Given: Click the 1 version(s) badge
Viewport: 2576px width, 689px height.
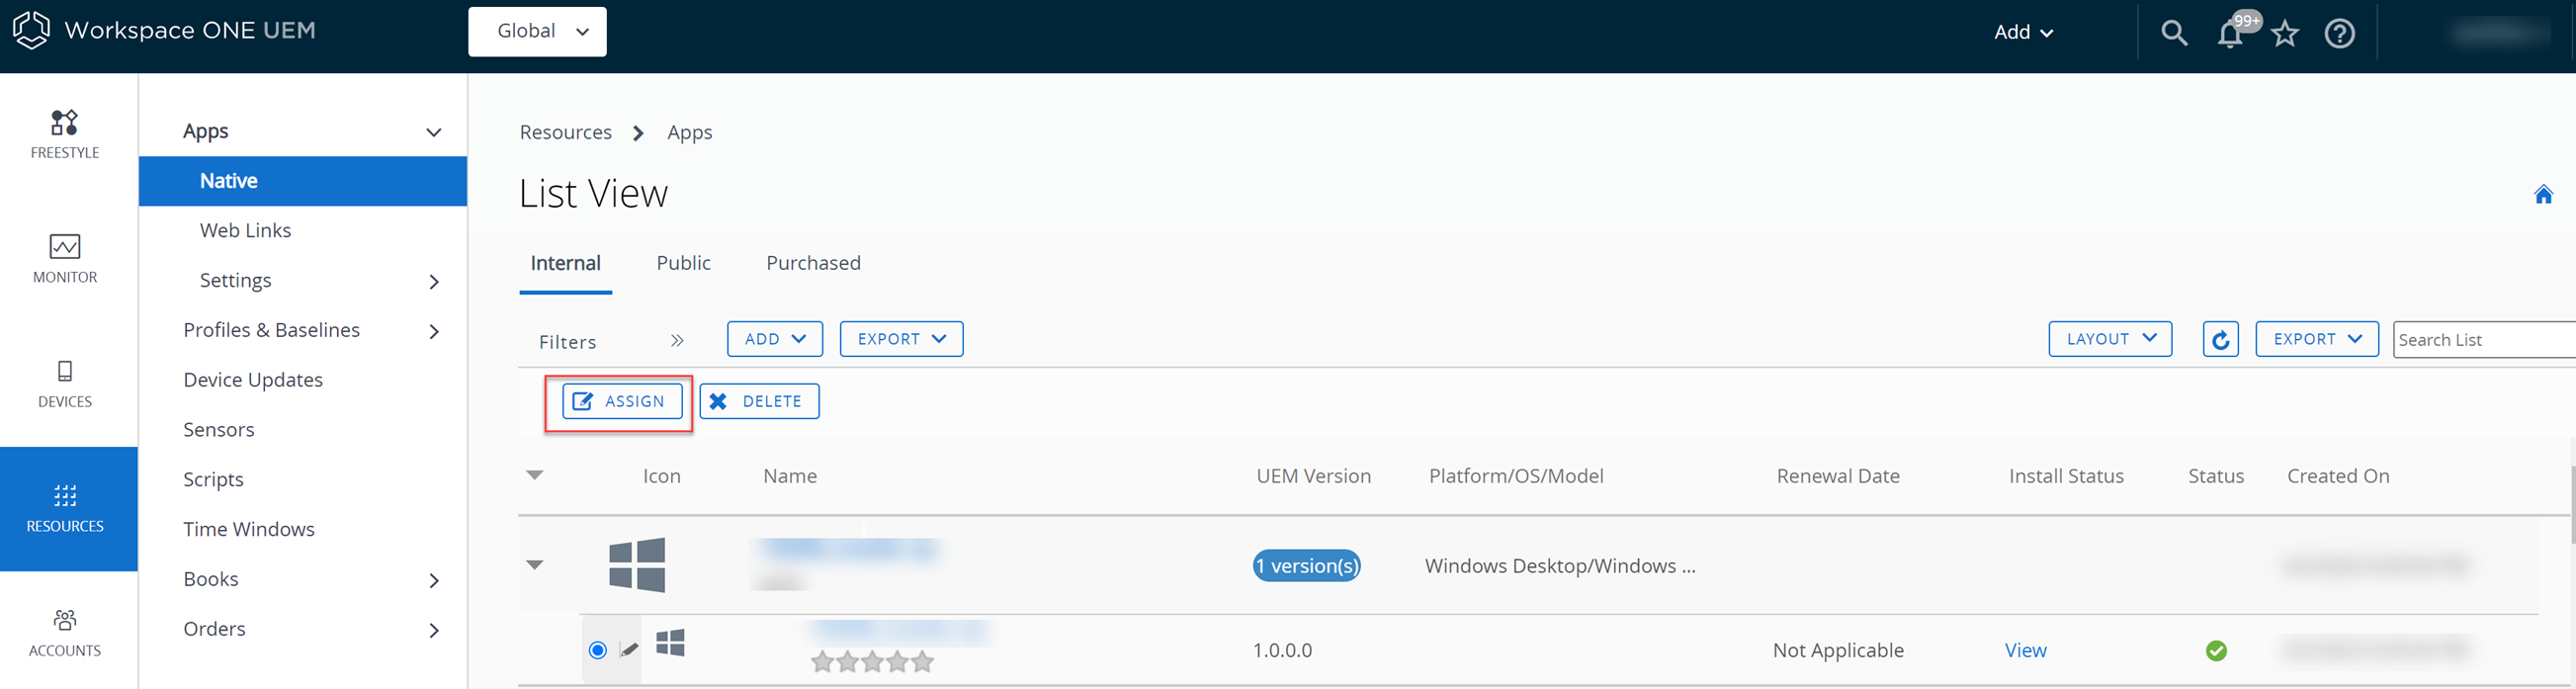Looking at the screenshot, I should coord(1306,566).
